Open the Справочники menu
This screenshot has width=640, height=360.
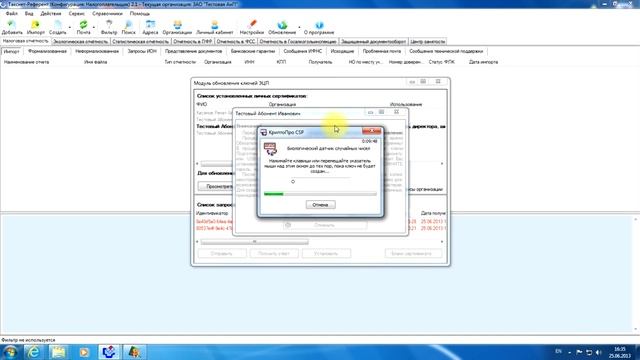(107, 13)
